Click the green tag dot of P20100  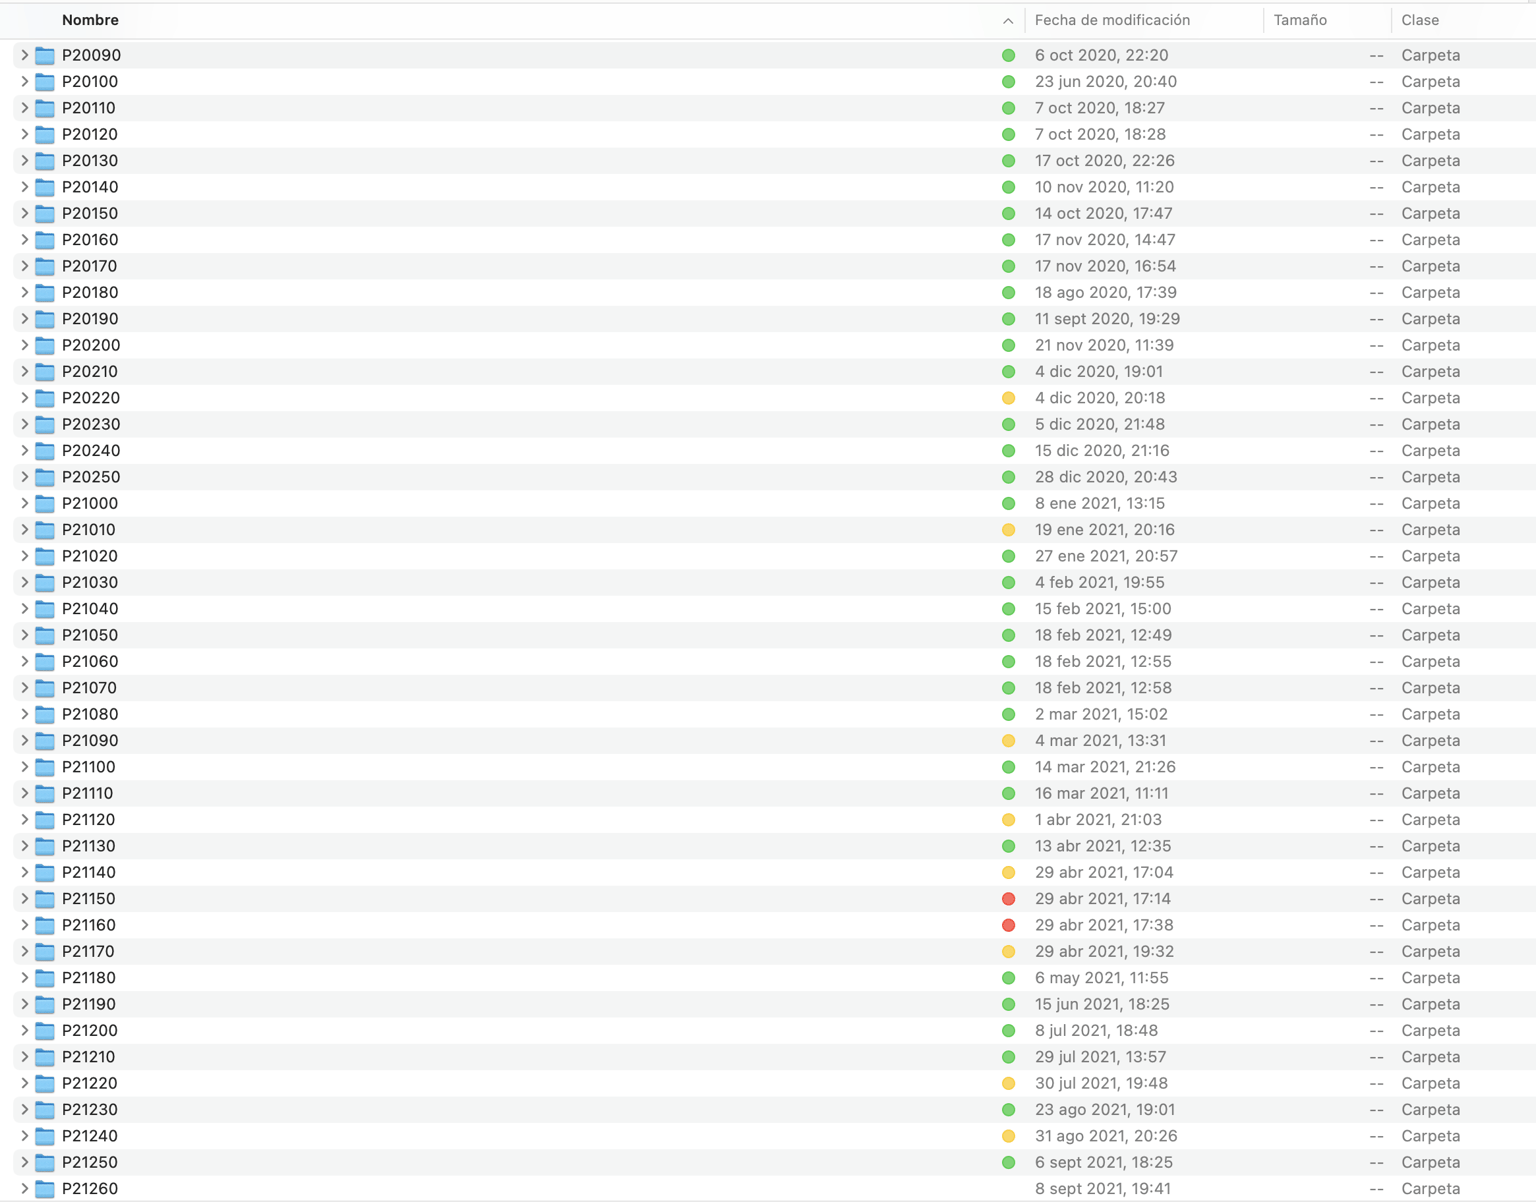pos(1008,82)
